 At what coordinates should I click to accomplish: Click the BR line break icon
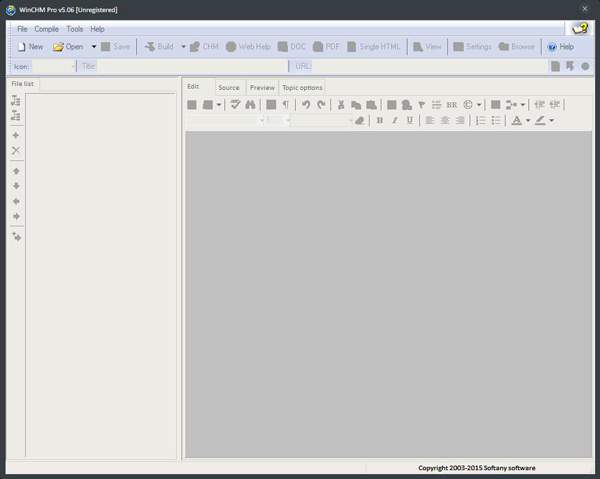click(x=452, y=105)
